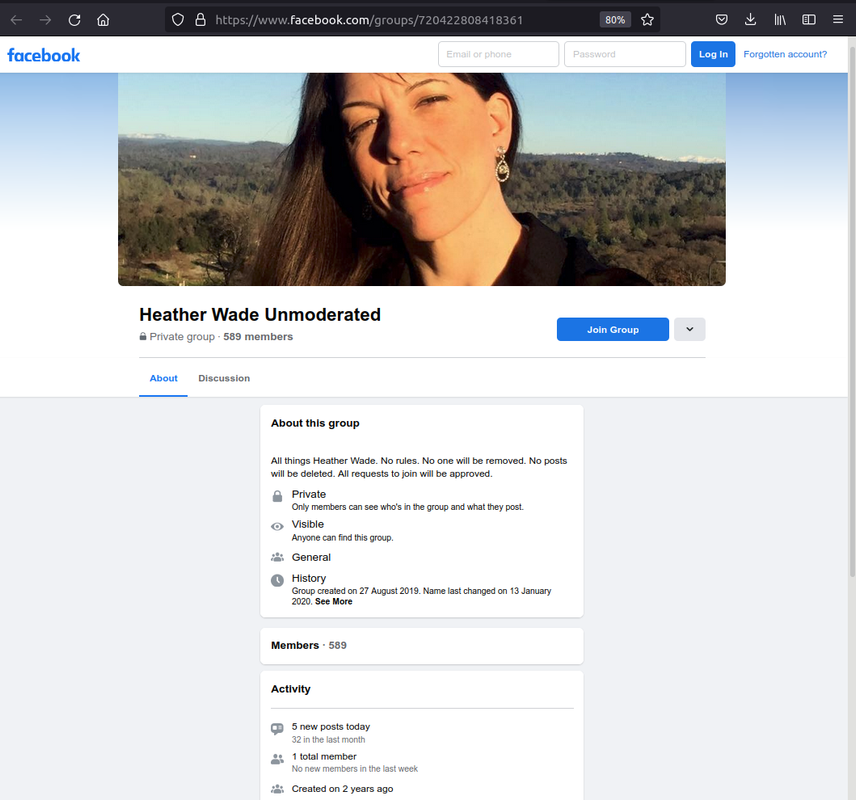
Task: Click the Private lock icon in About
Action: tap(277, 496)
